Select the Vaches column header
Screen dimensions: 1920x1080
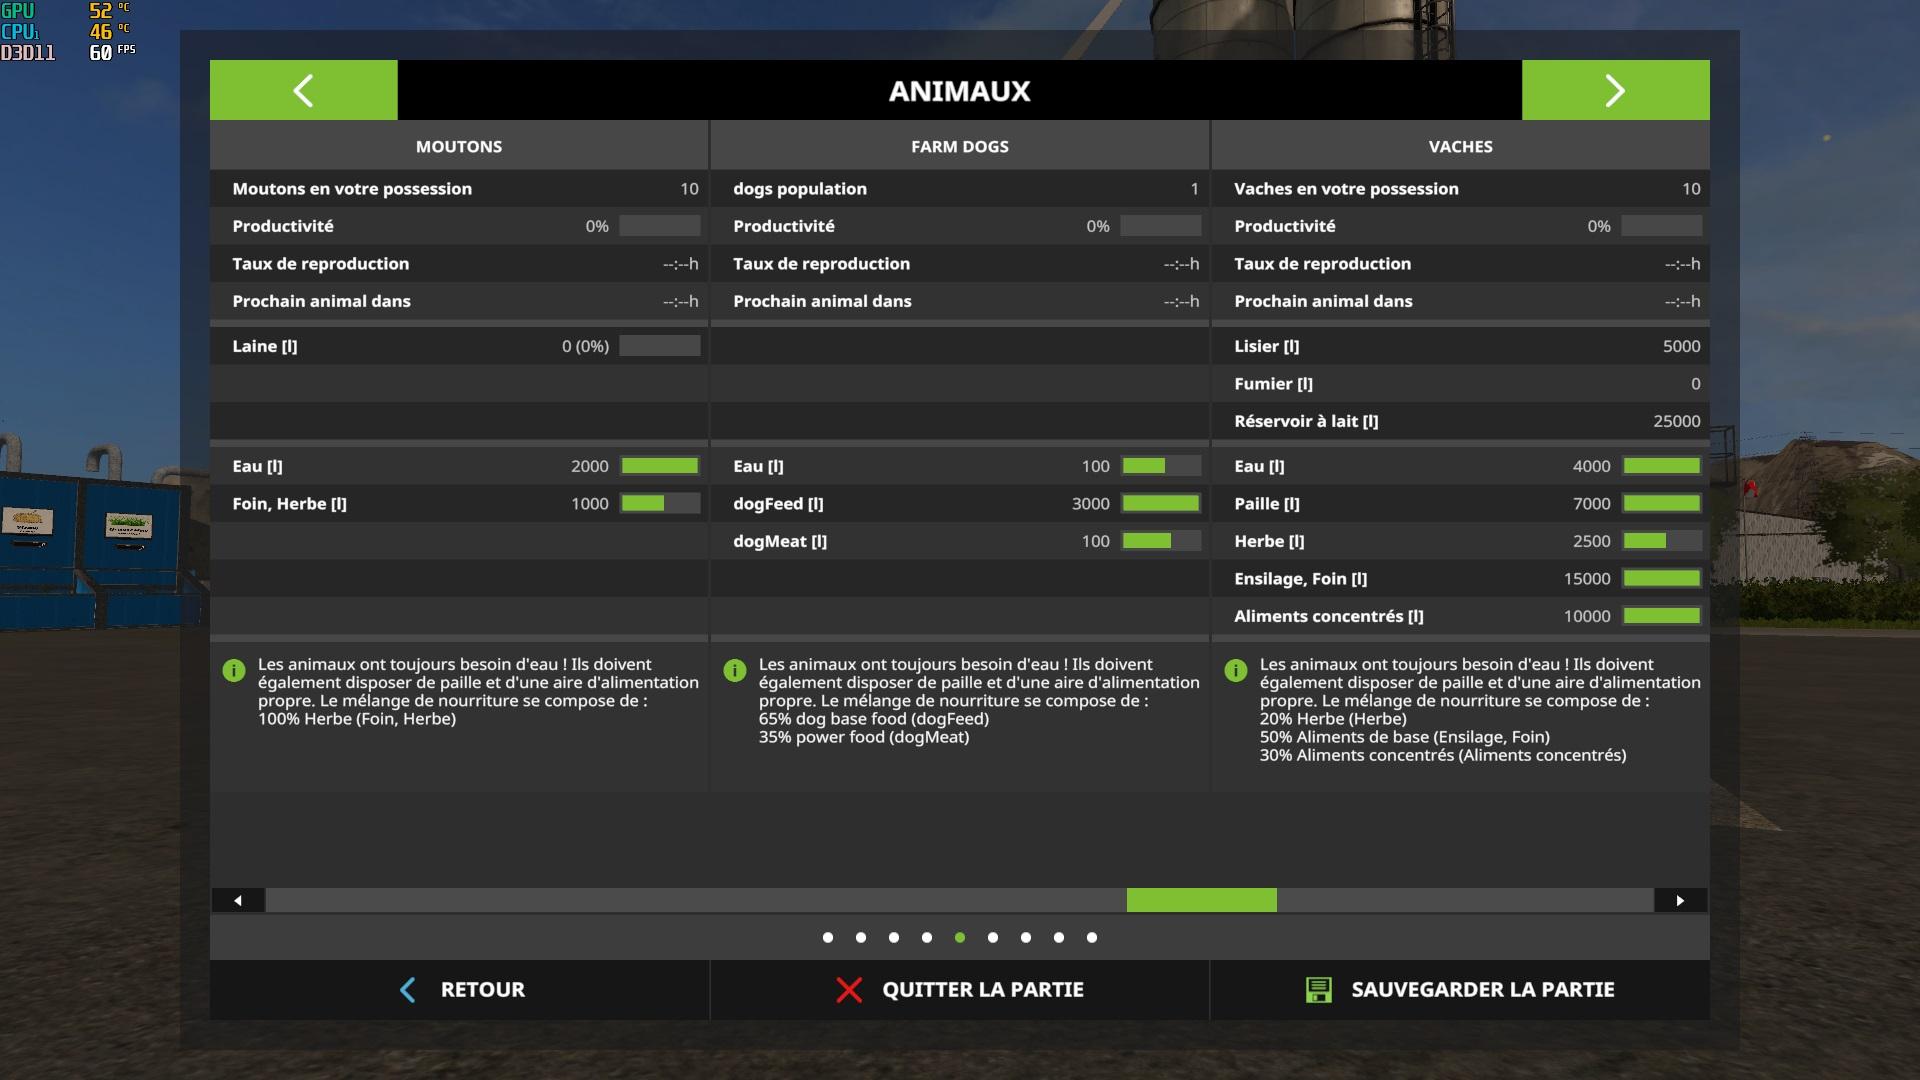(x=1460, y=146)
